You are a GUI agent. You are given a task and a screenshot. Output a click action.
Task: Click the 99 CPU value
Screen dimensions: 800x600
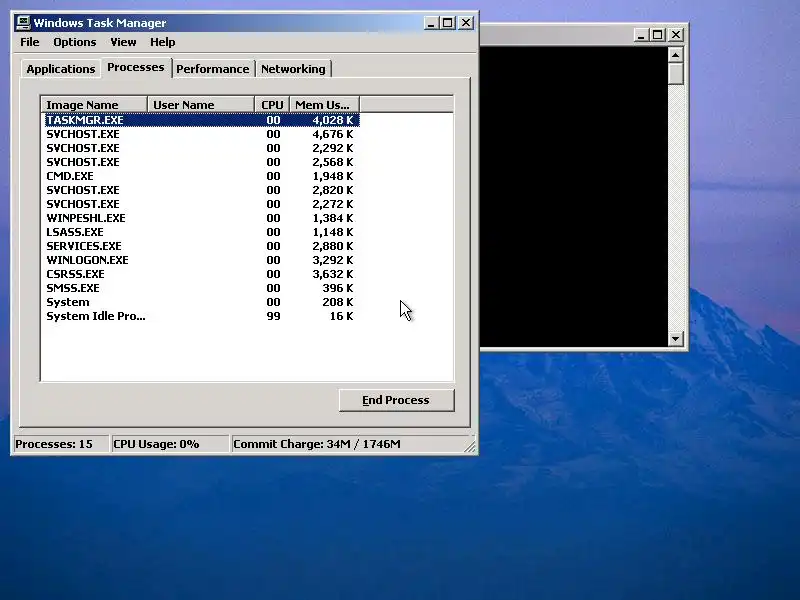coord(273,316)
